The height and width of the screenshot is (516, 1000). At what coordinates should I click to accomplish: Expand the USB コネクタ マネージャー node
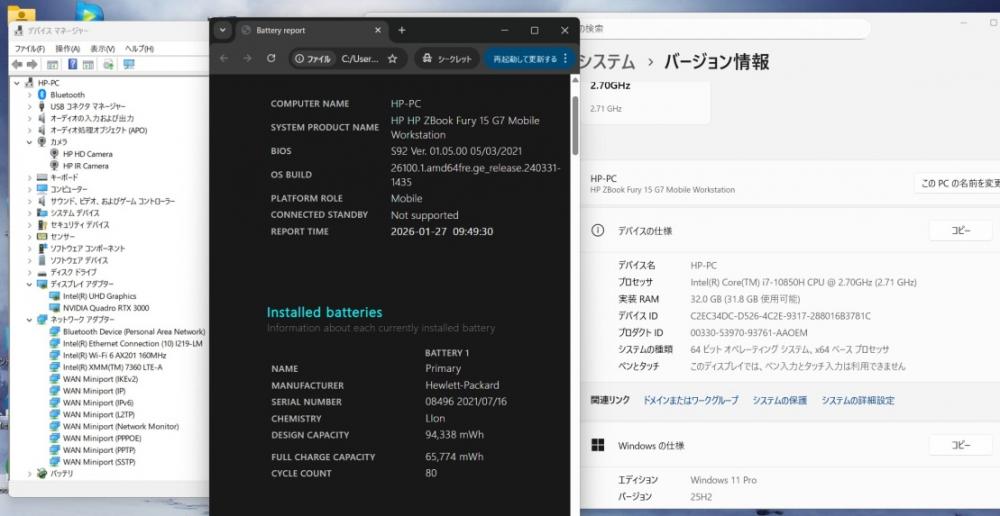coord(29,107)
